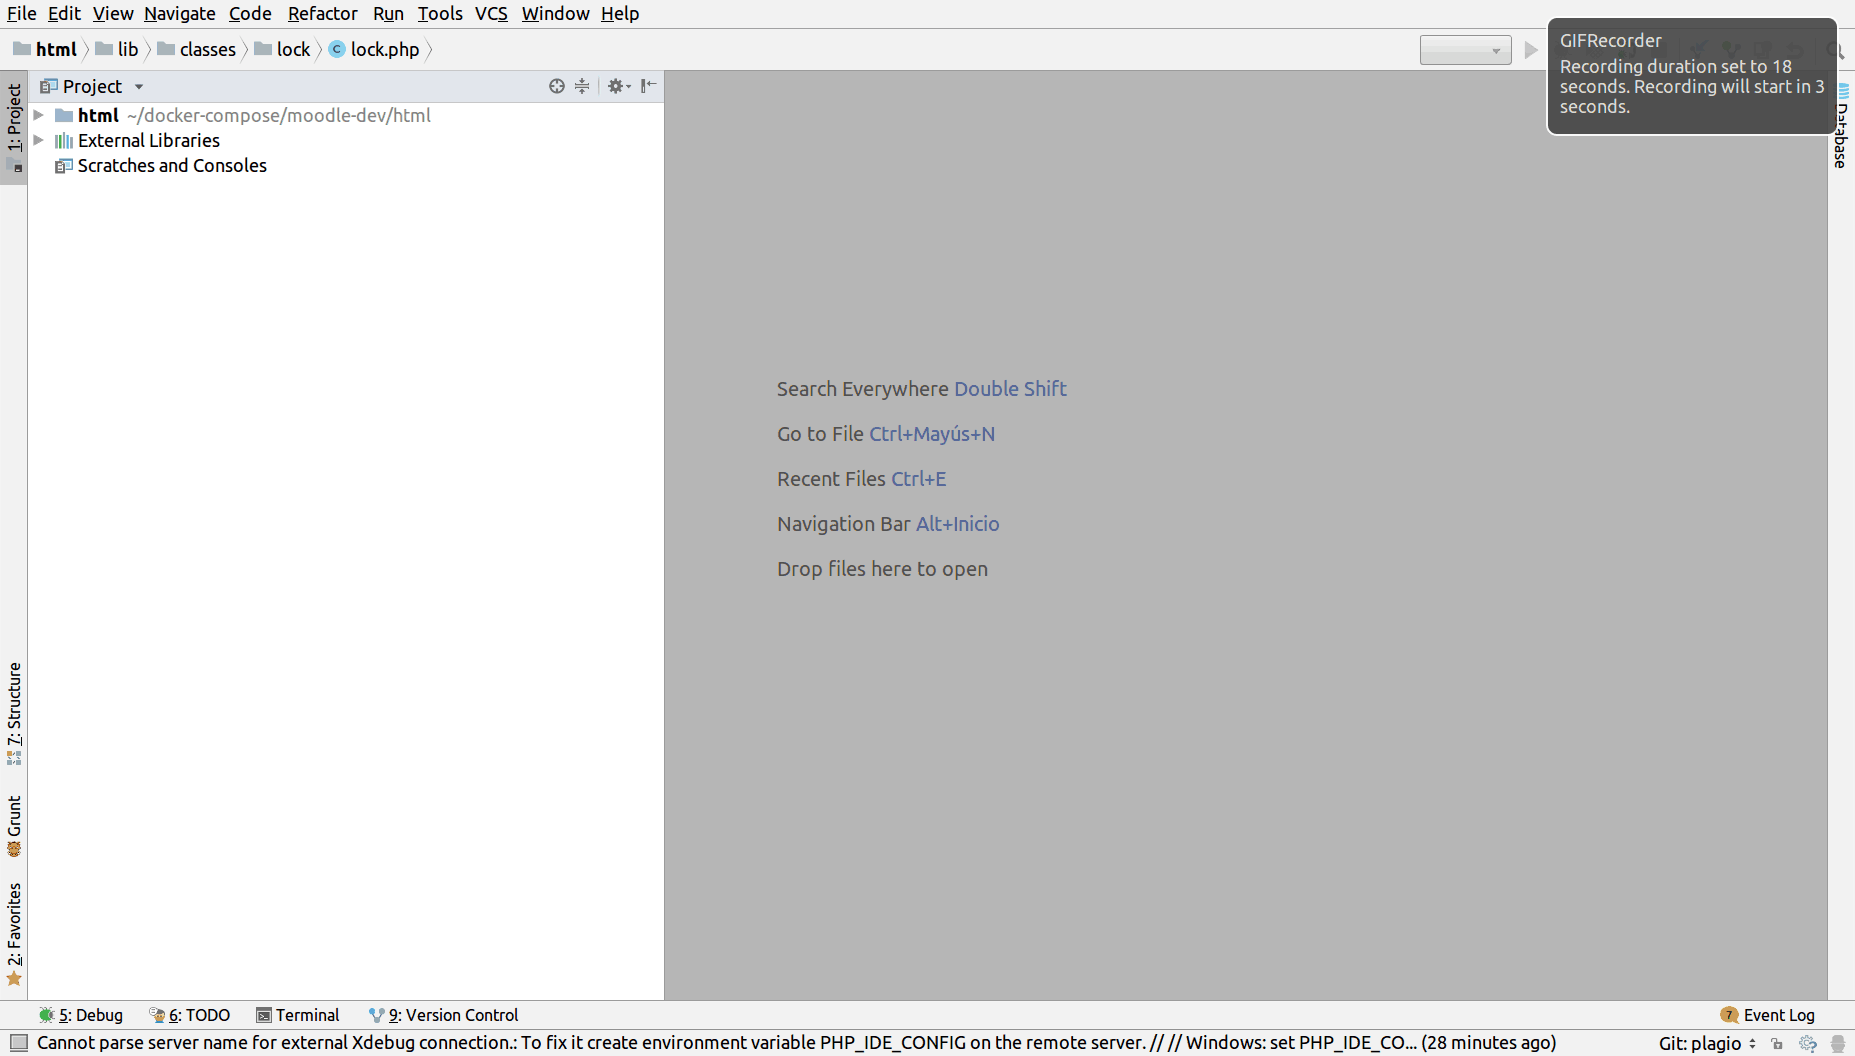
Task: Toggle the 1: Project side tab
Action: tap(14, 127)
